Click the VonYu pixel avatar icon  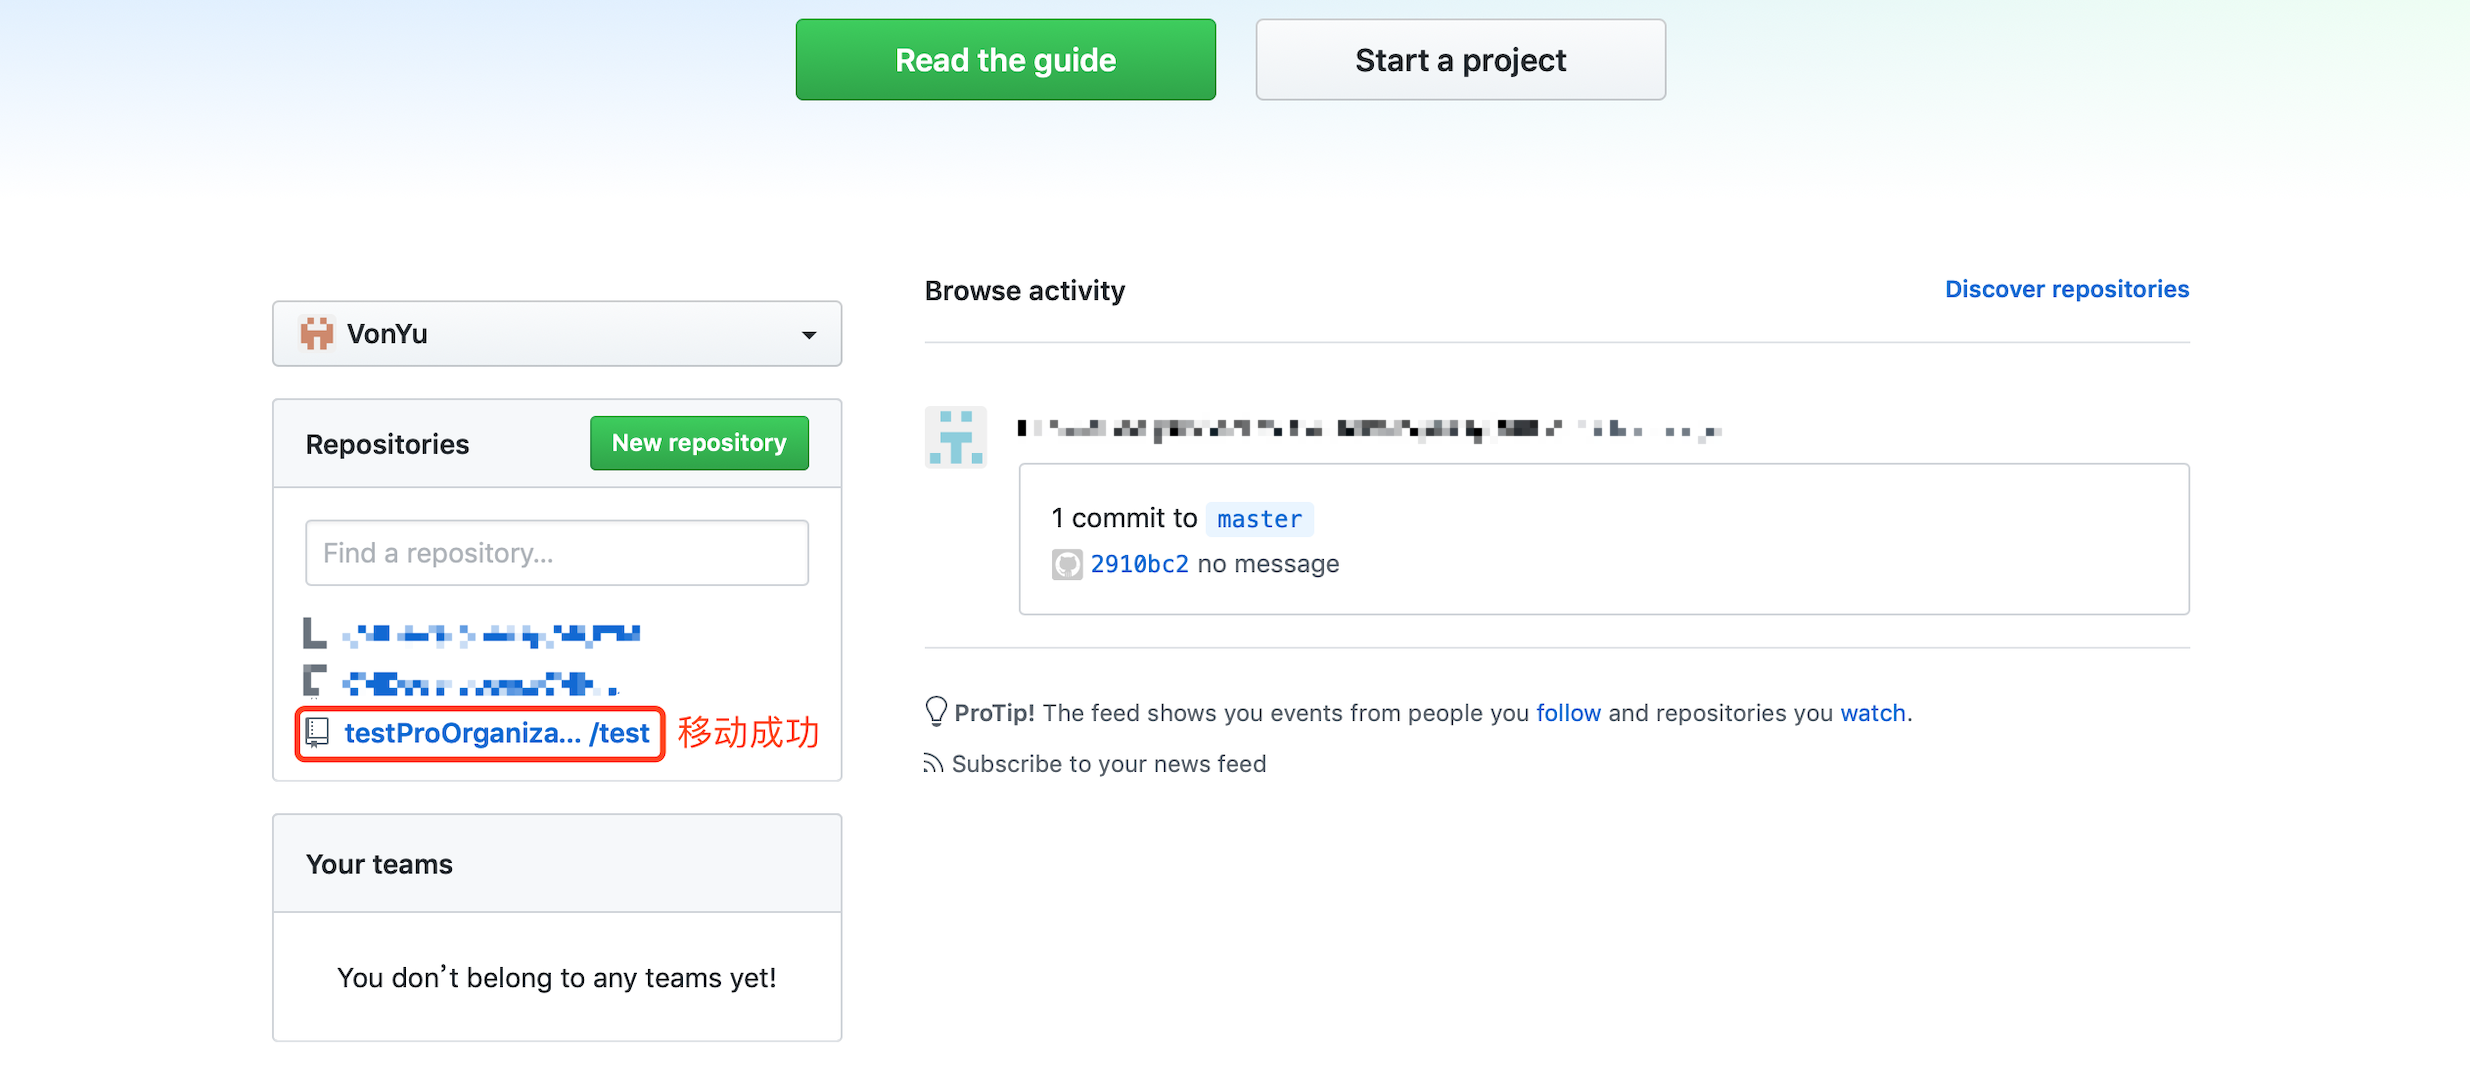tap(317, 334)
